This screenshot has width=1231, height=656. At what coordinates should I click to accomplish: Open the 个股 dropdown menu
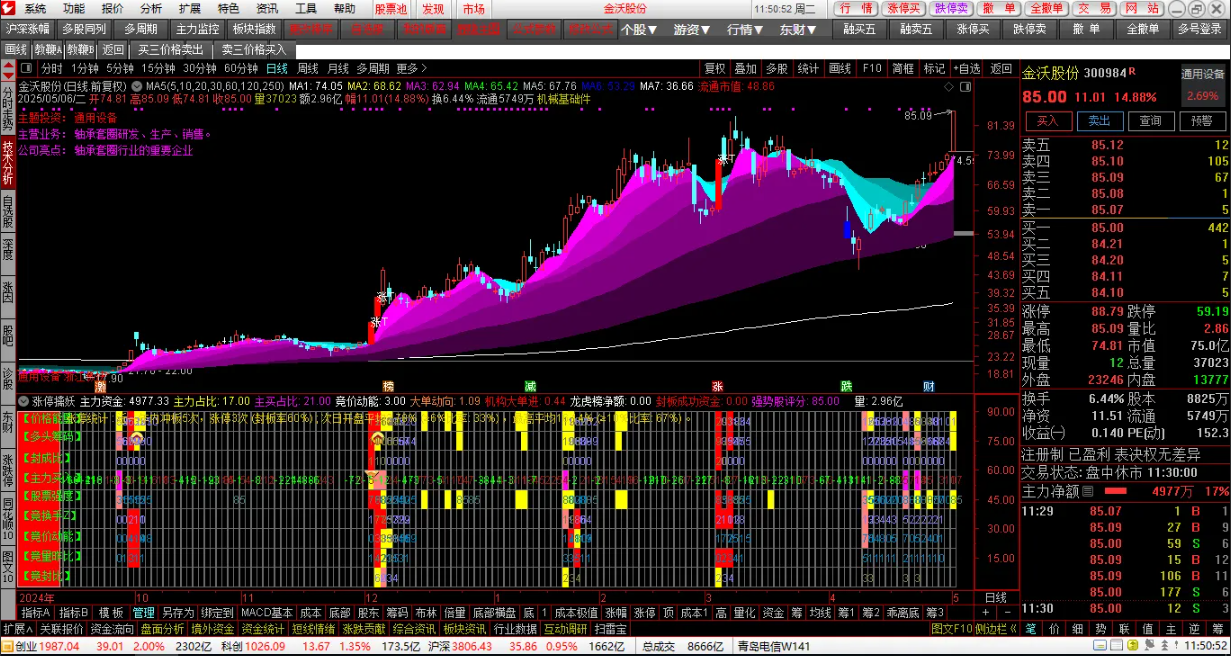639,29
